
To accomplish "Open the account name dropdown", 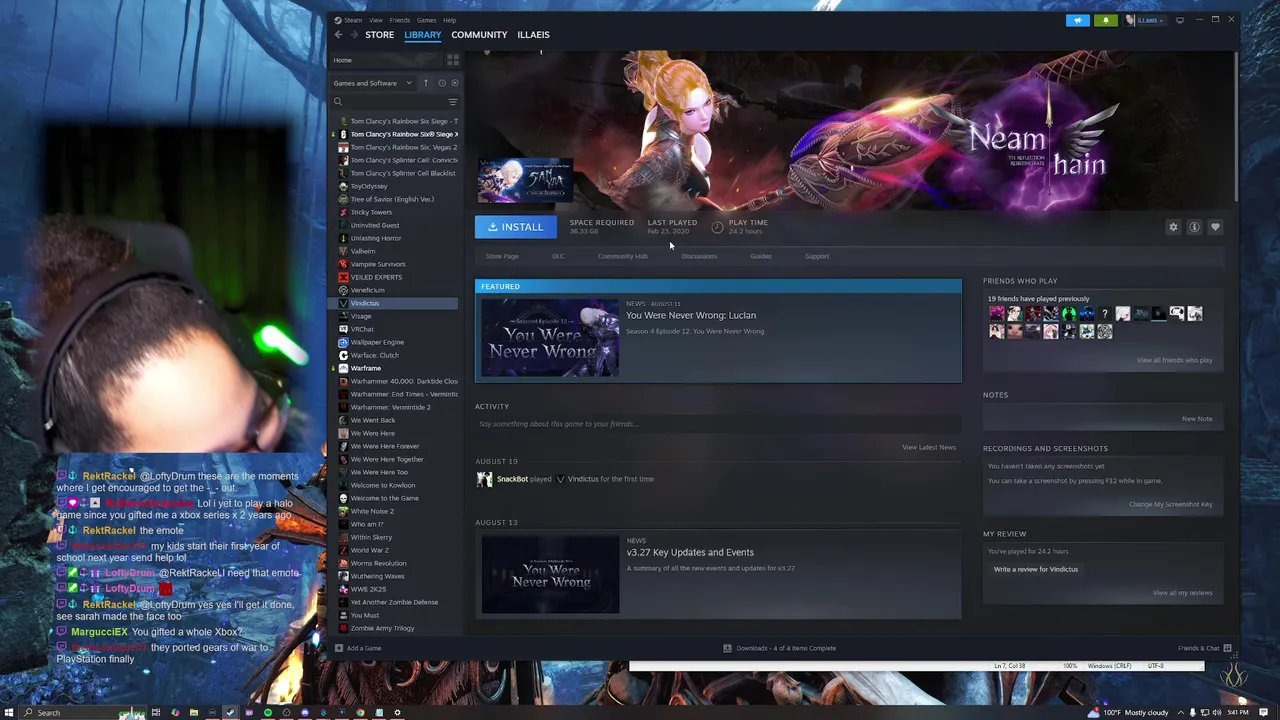I will pyautogui.click(x=1144, y=20).
